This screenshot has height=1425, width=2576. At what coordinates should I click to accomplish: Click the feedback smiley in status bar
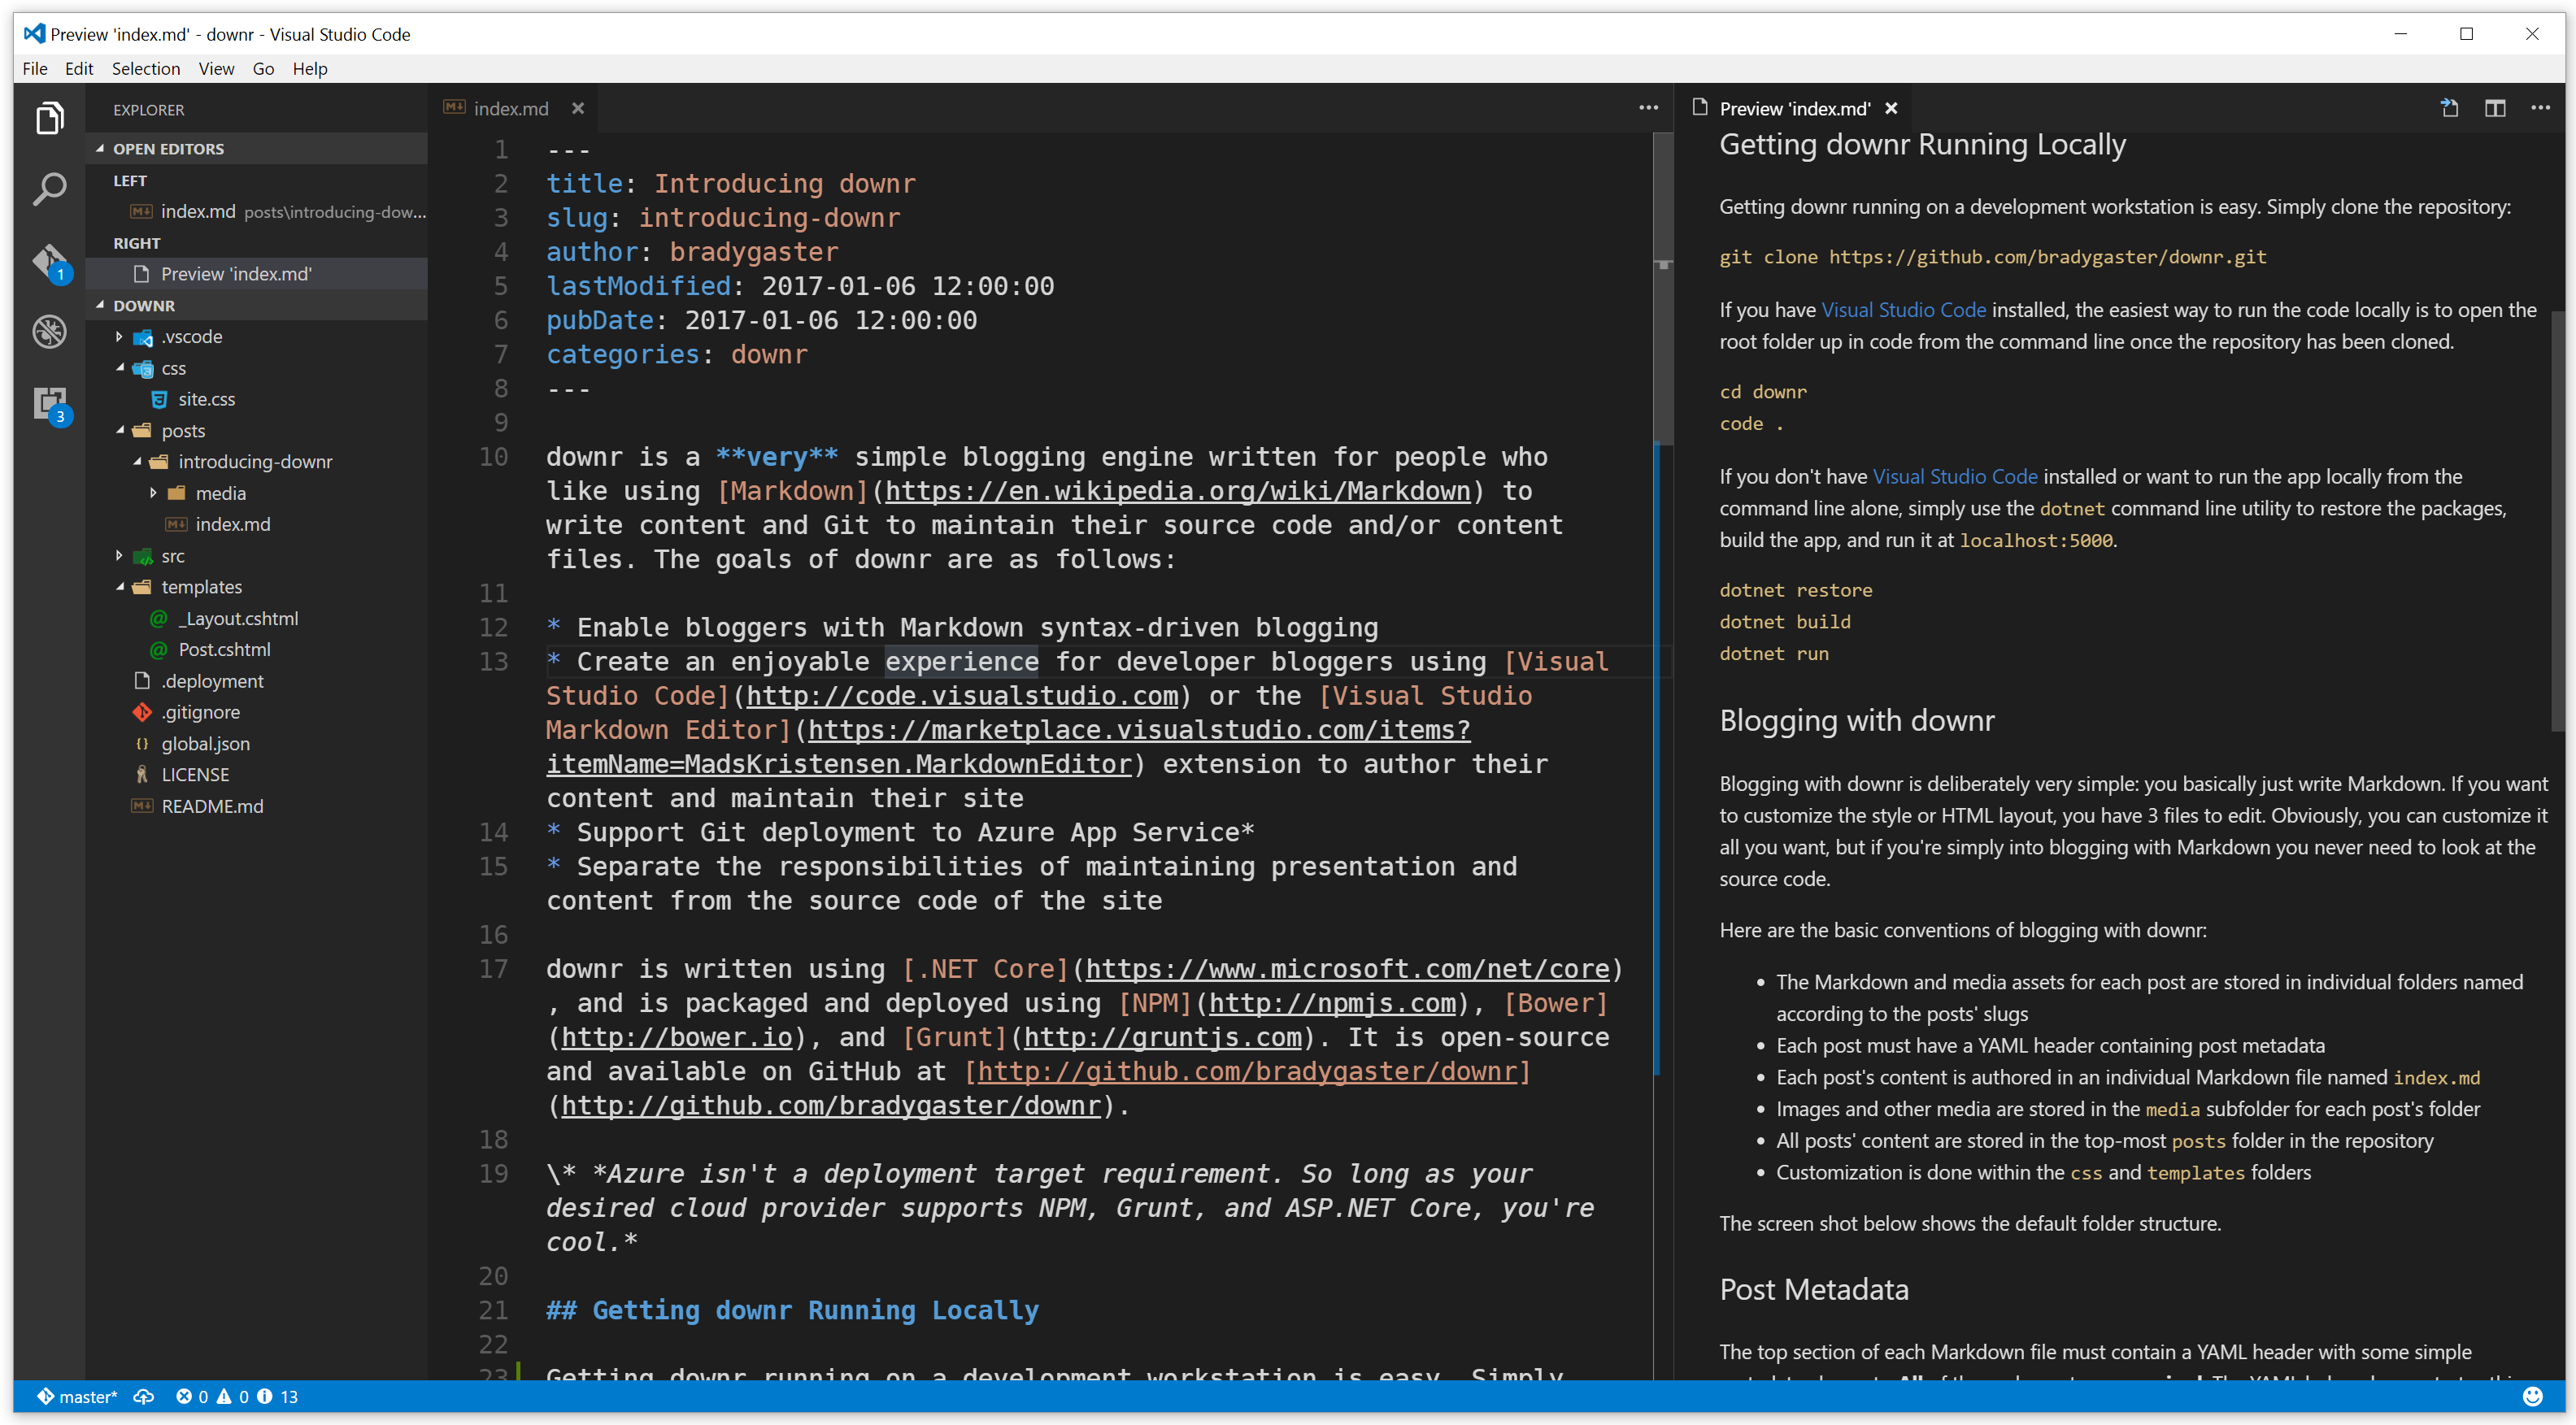pos(2533,1397)
